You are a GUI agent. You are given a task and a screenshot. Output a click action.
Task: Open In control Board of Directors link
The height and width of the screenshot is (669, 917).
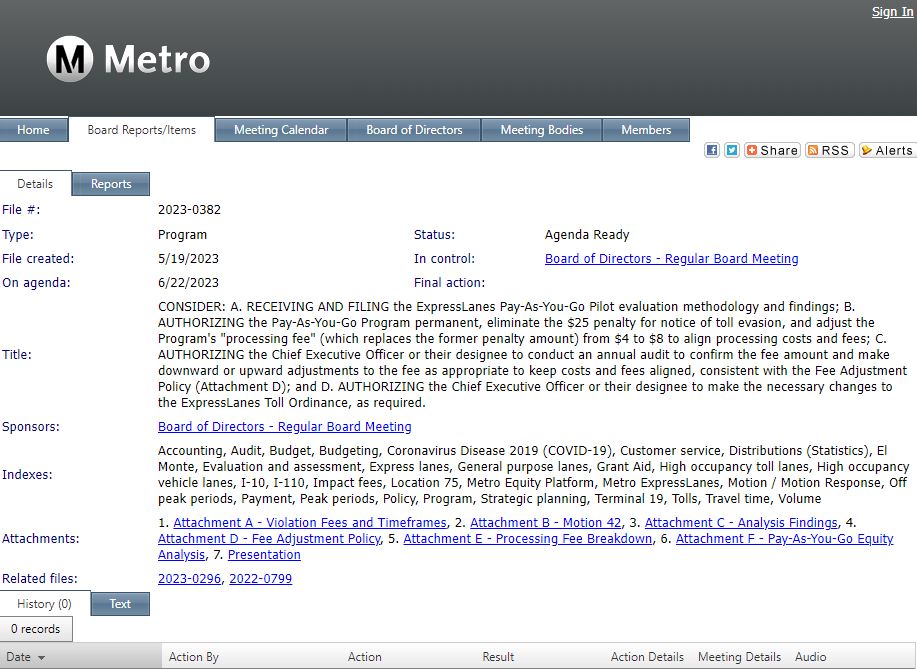click(671, 258)
